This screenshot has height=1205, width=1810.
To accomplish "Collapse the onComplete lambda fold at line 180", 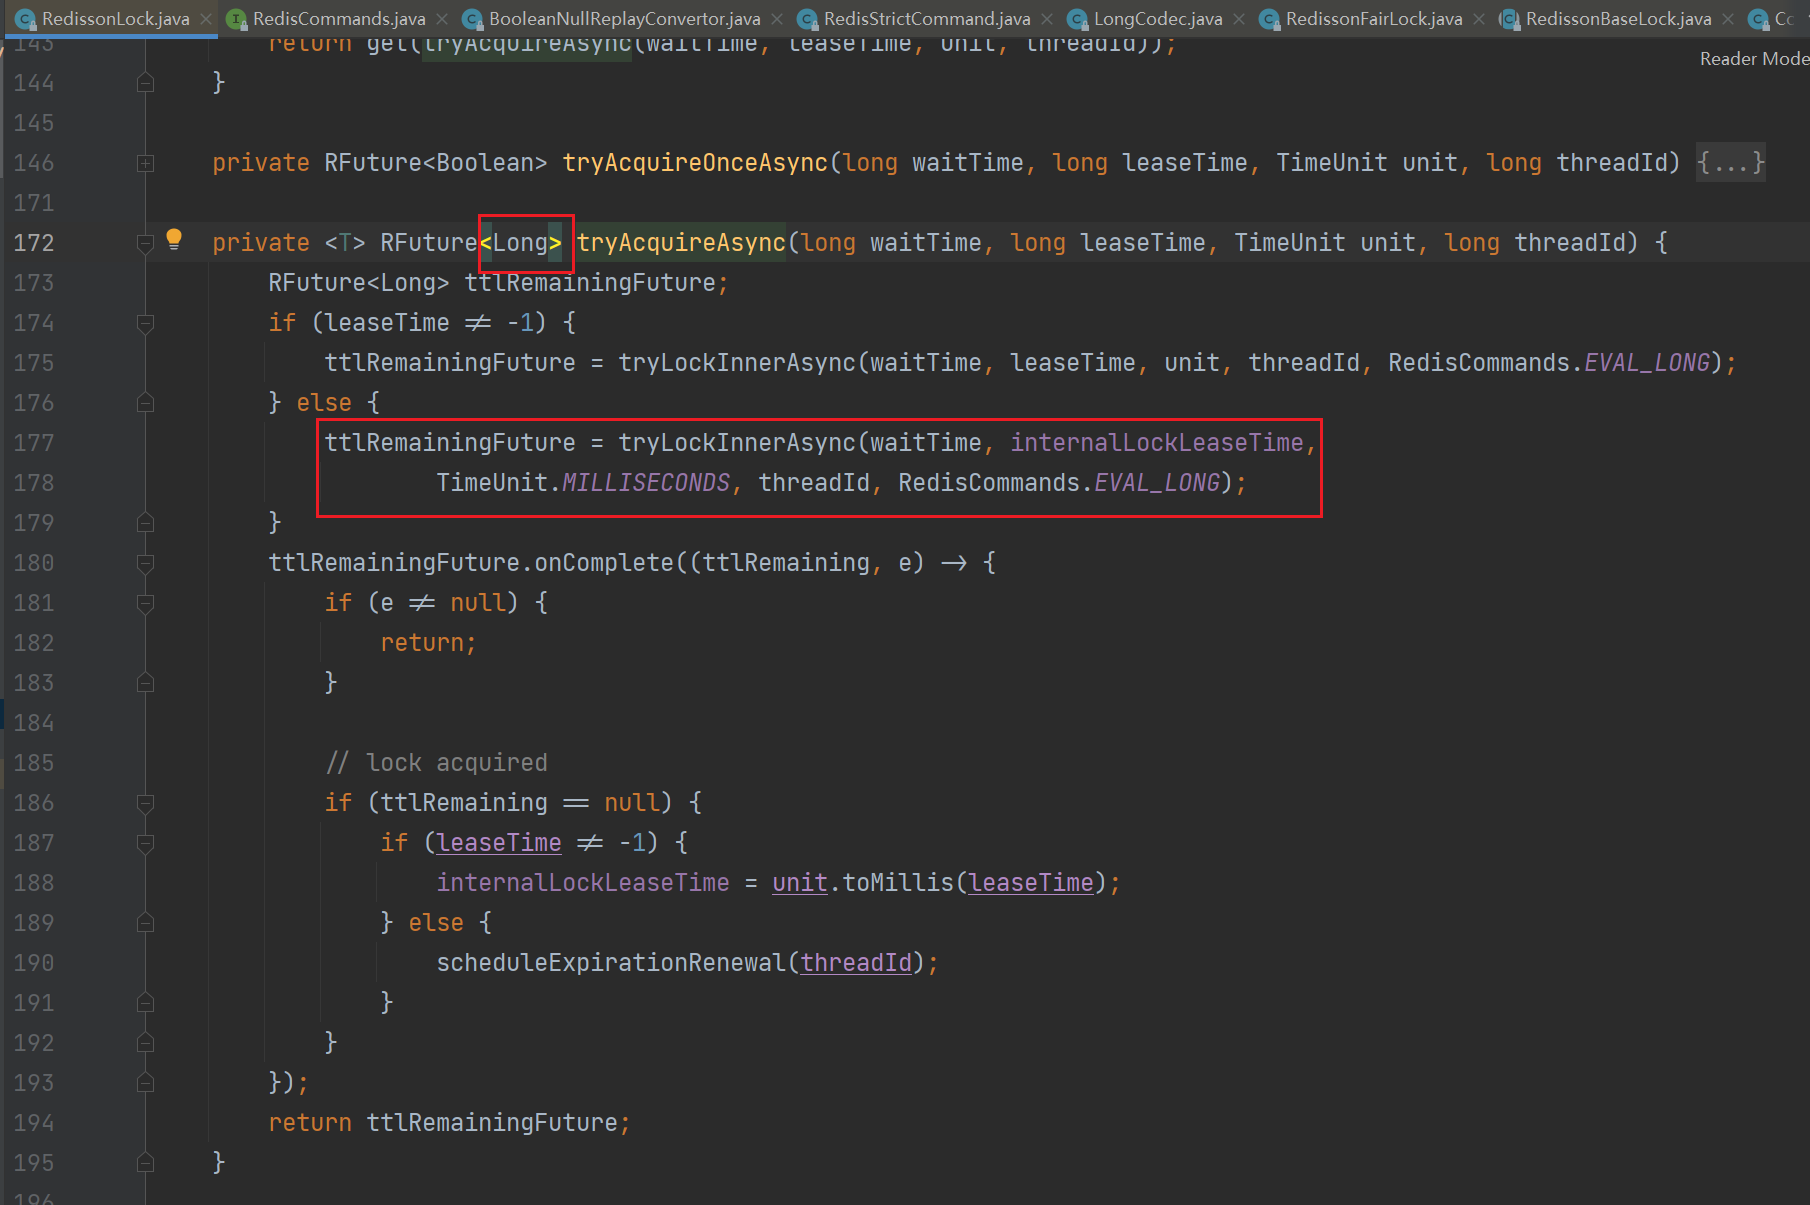I will (x=145, y=563).
